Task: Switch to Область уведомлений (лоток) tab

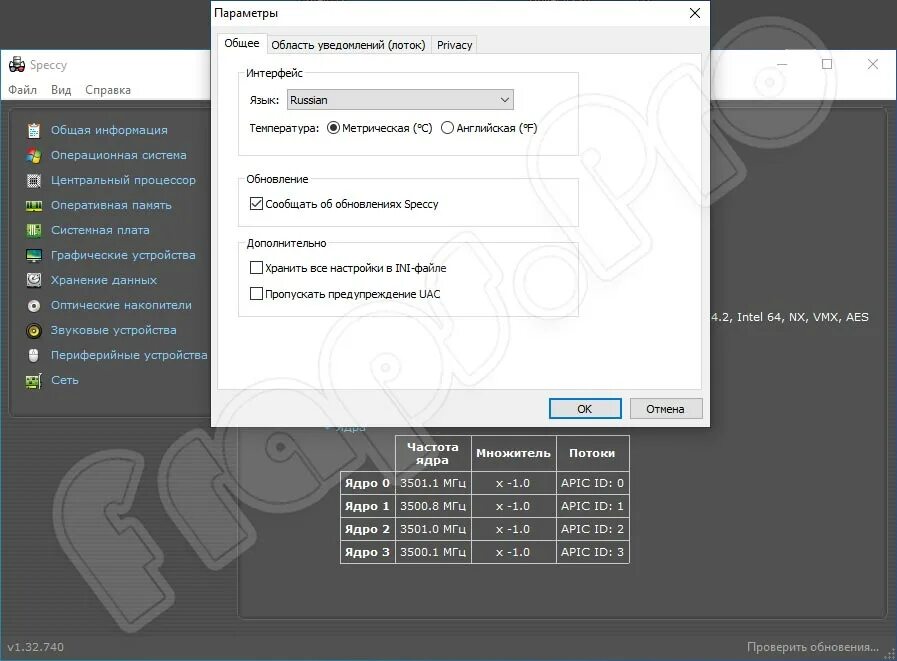Action: 348,45
